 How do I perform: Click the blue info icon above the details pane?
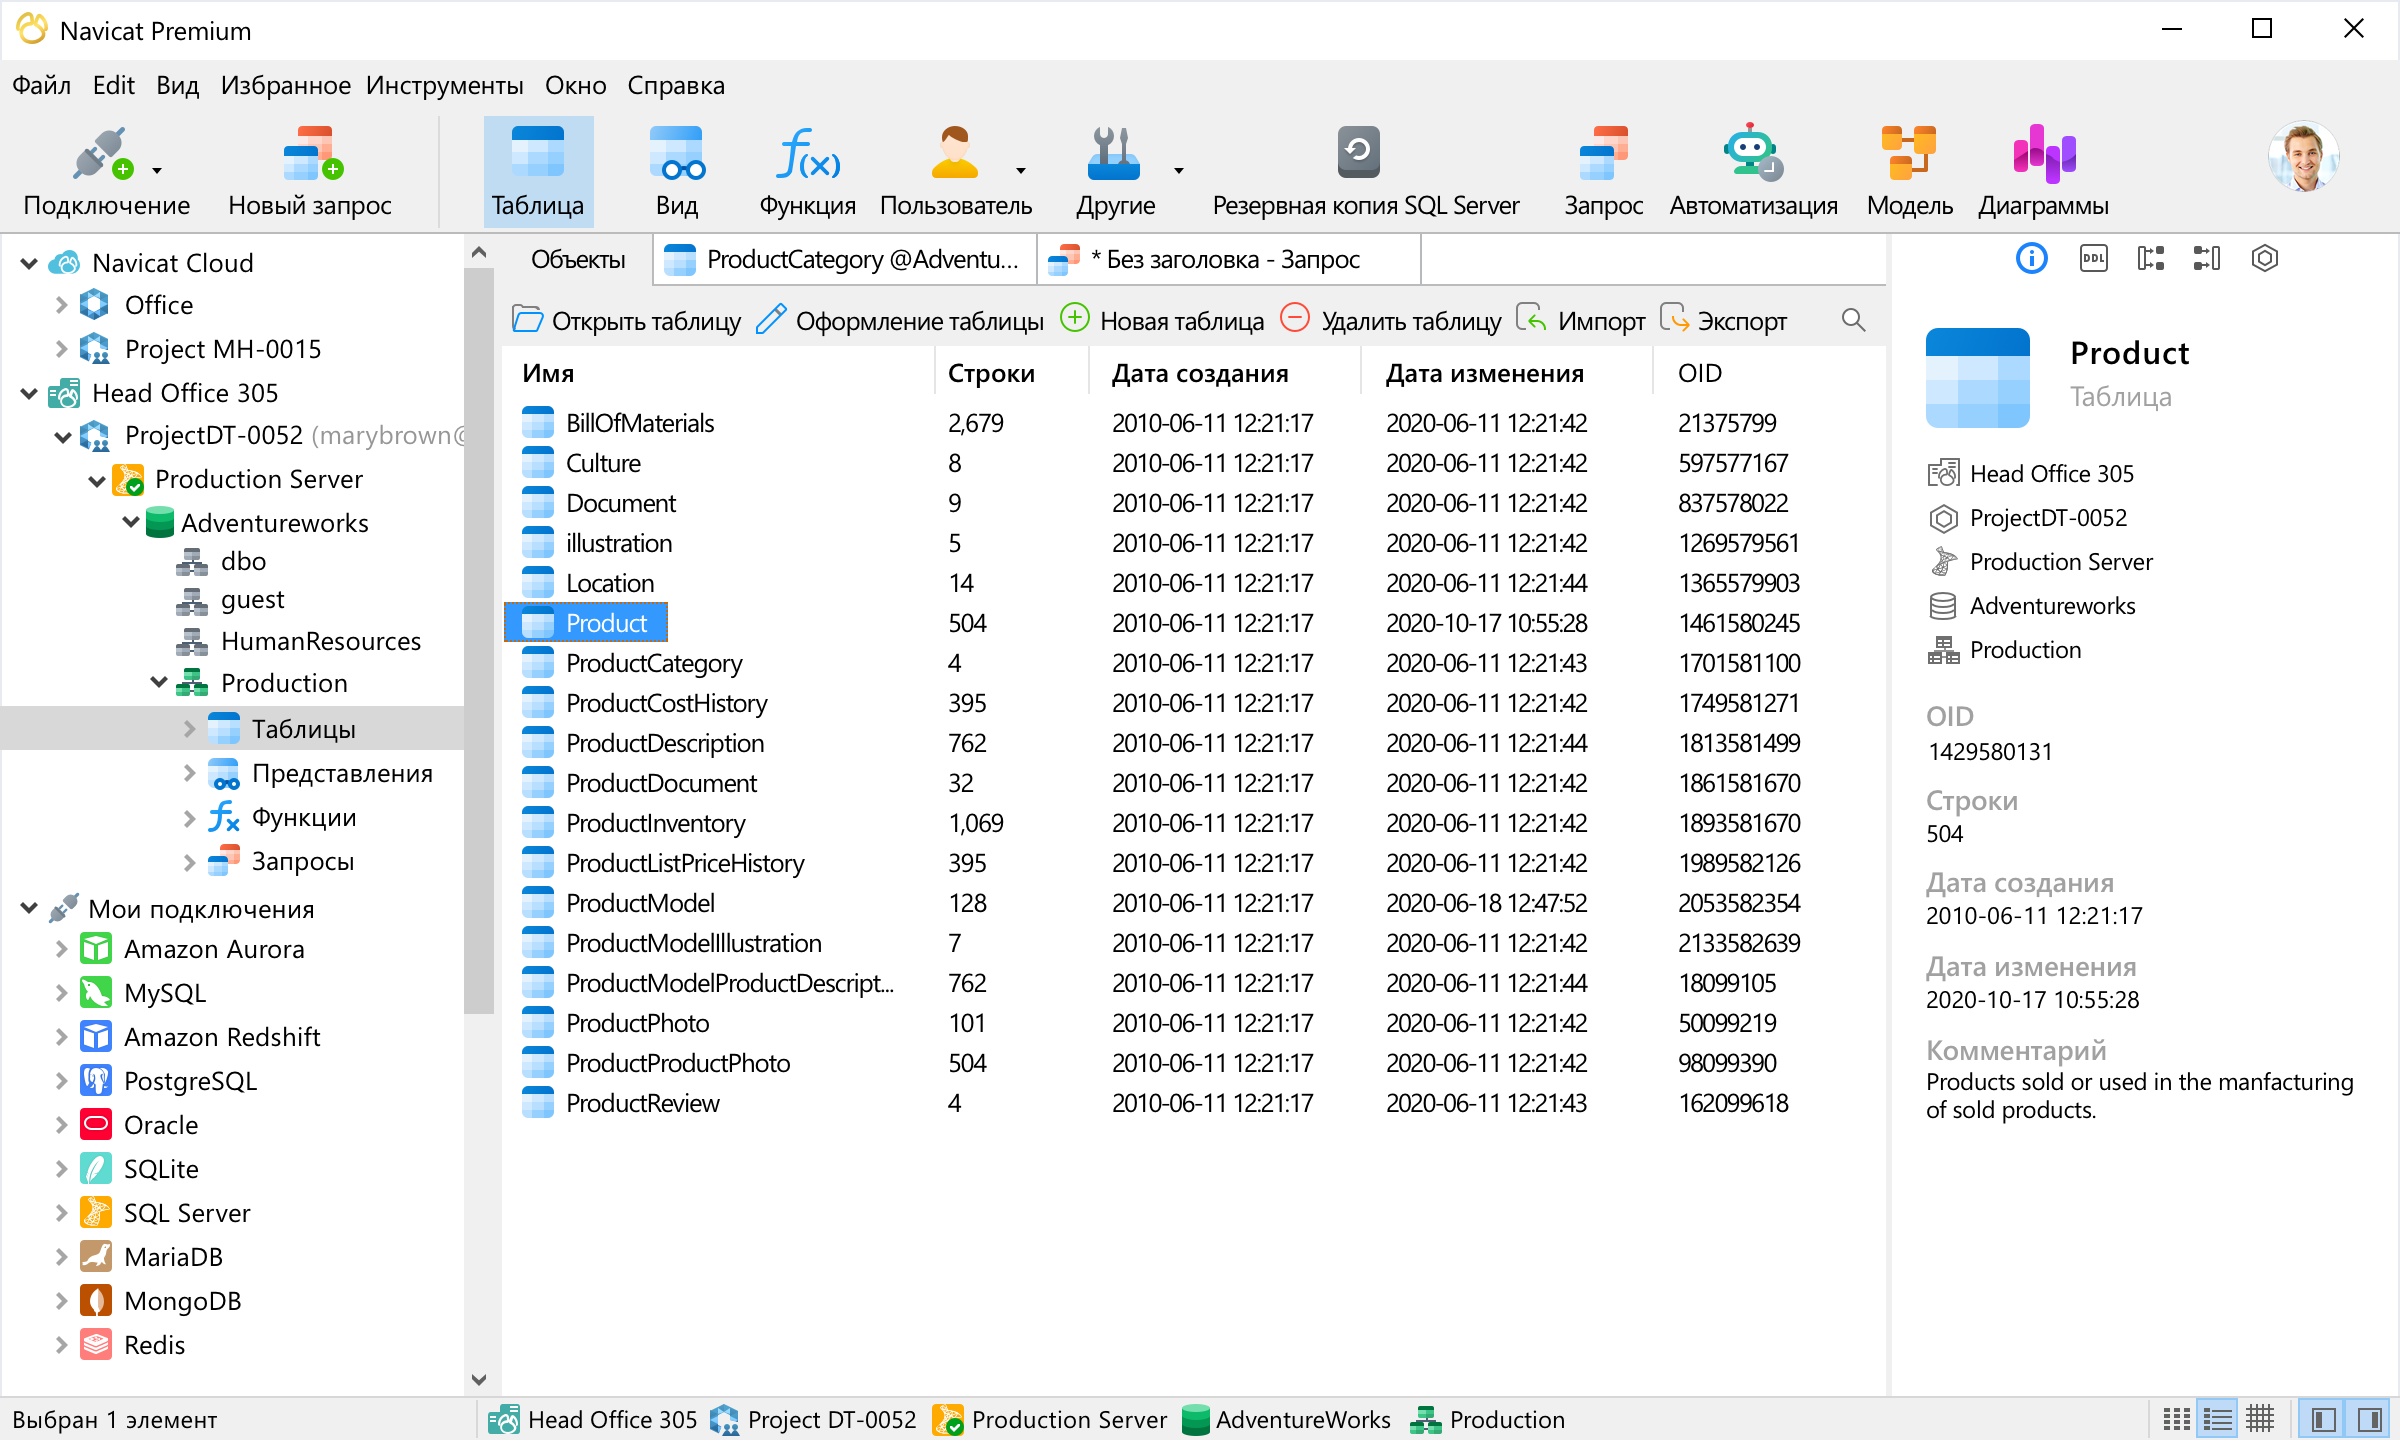coord(2031,258)
